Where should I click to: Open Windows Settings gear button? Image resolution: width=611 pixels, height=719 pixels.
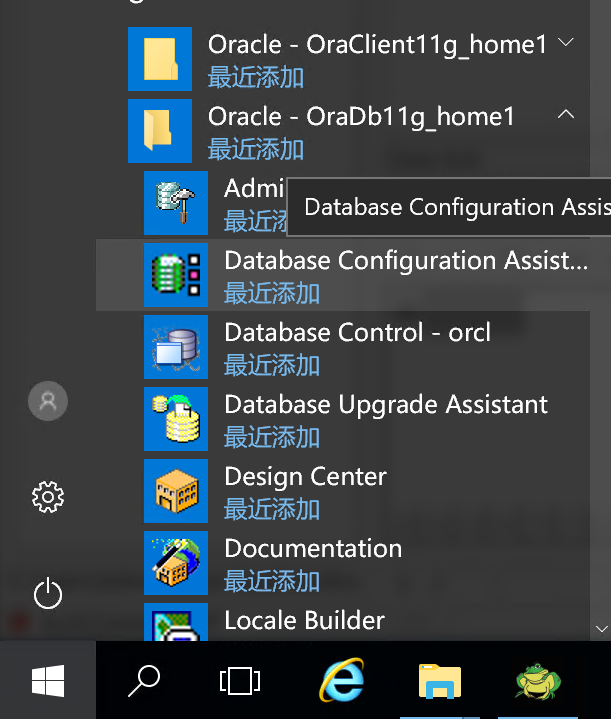(x=48, y=497)
